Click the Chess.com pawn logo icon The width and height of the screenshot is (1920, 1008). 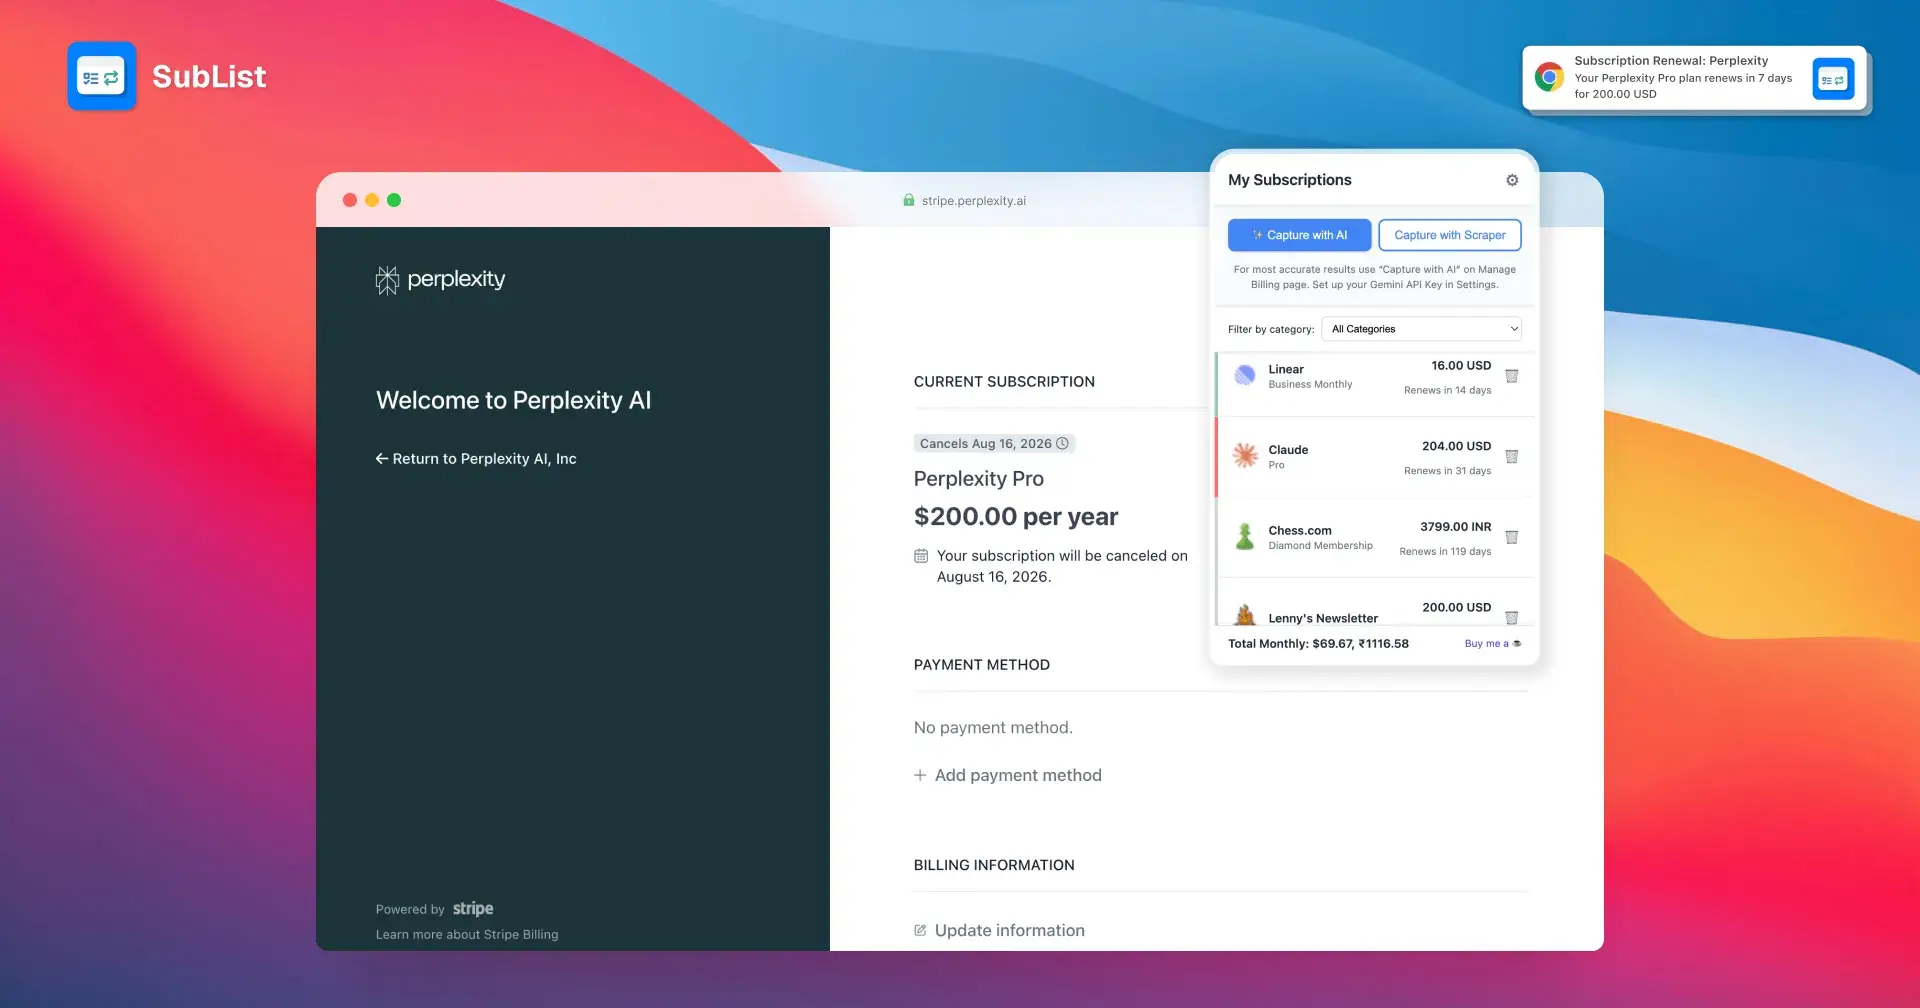click(x=1245, y=537)
